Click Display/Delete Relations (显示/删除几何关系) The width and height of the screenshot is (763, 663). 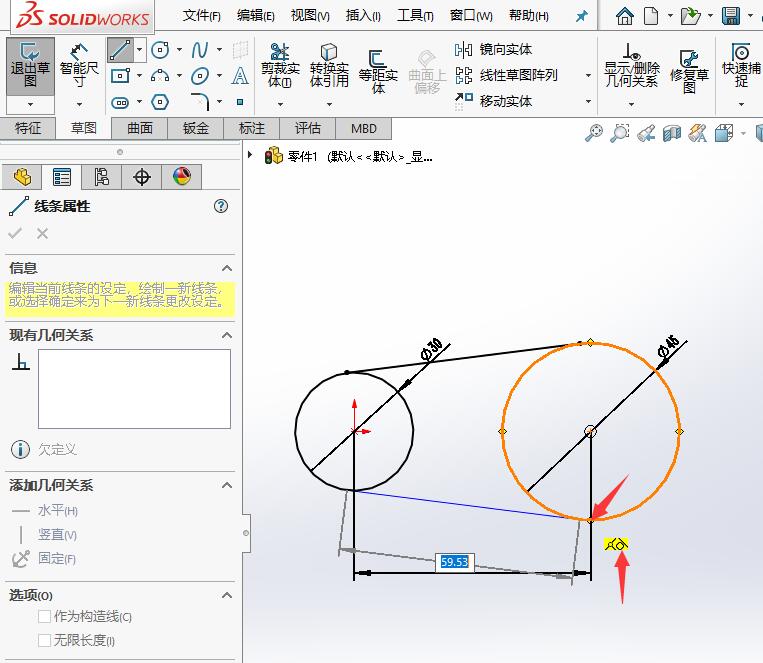point(632,66)
